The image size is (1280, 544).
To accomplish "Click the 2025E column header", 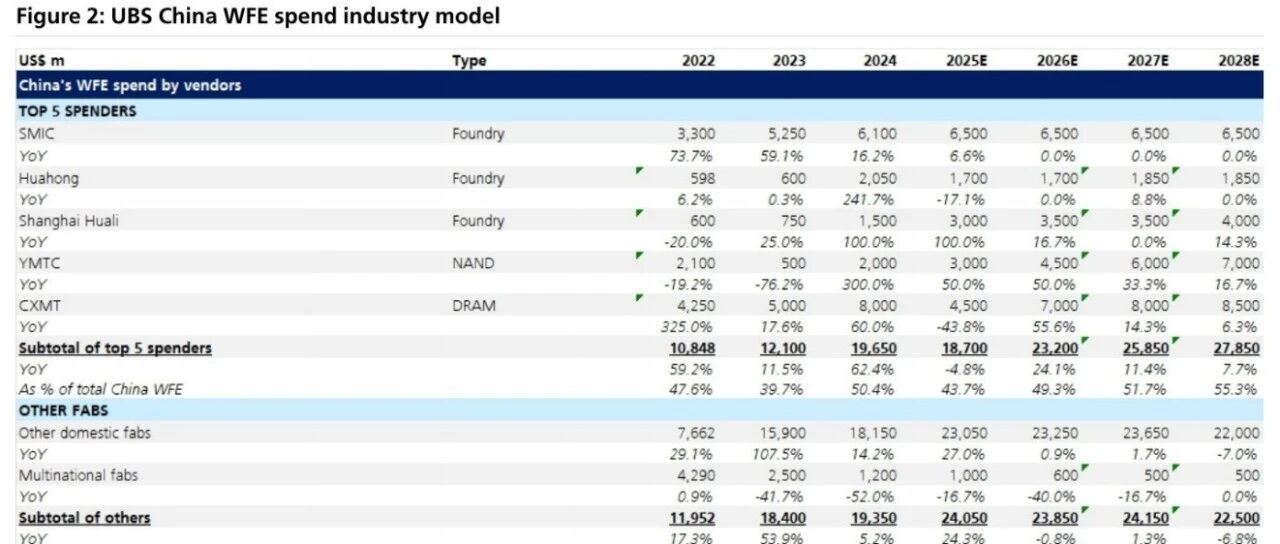I will click(967, 61).
